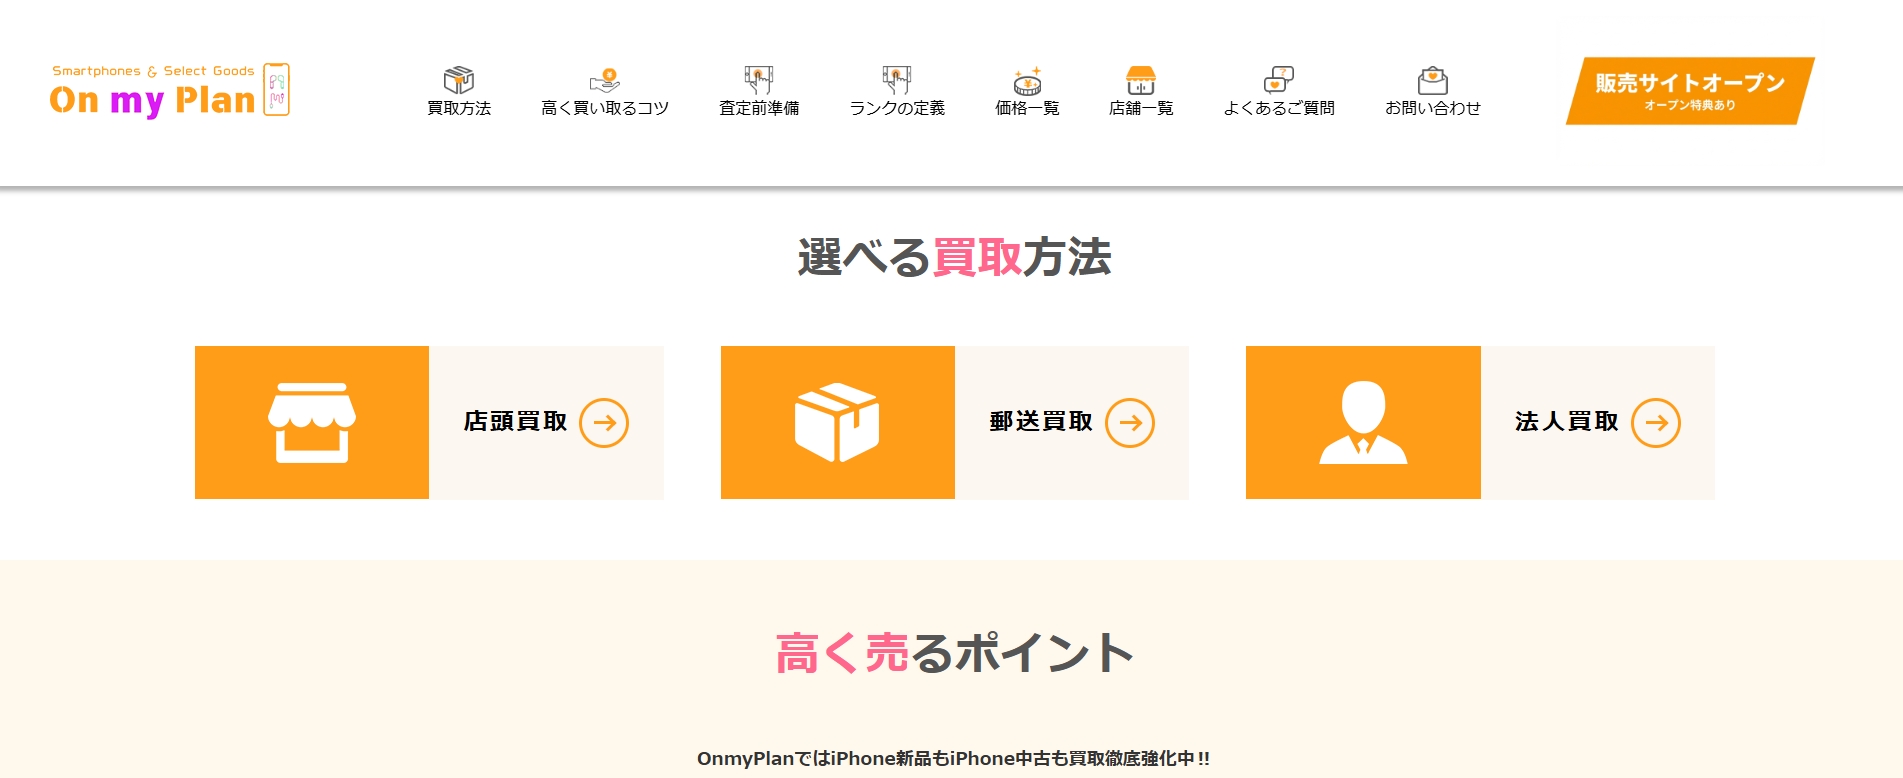1903x778 pixels.
Task: Click the On my Plan logo
Action: (170, 91)
